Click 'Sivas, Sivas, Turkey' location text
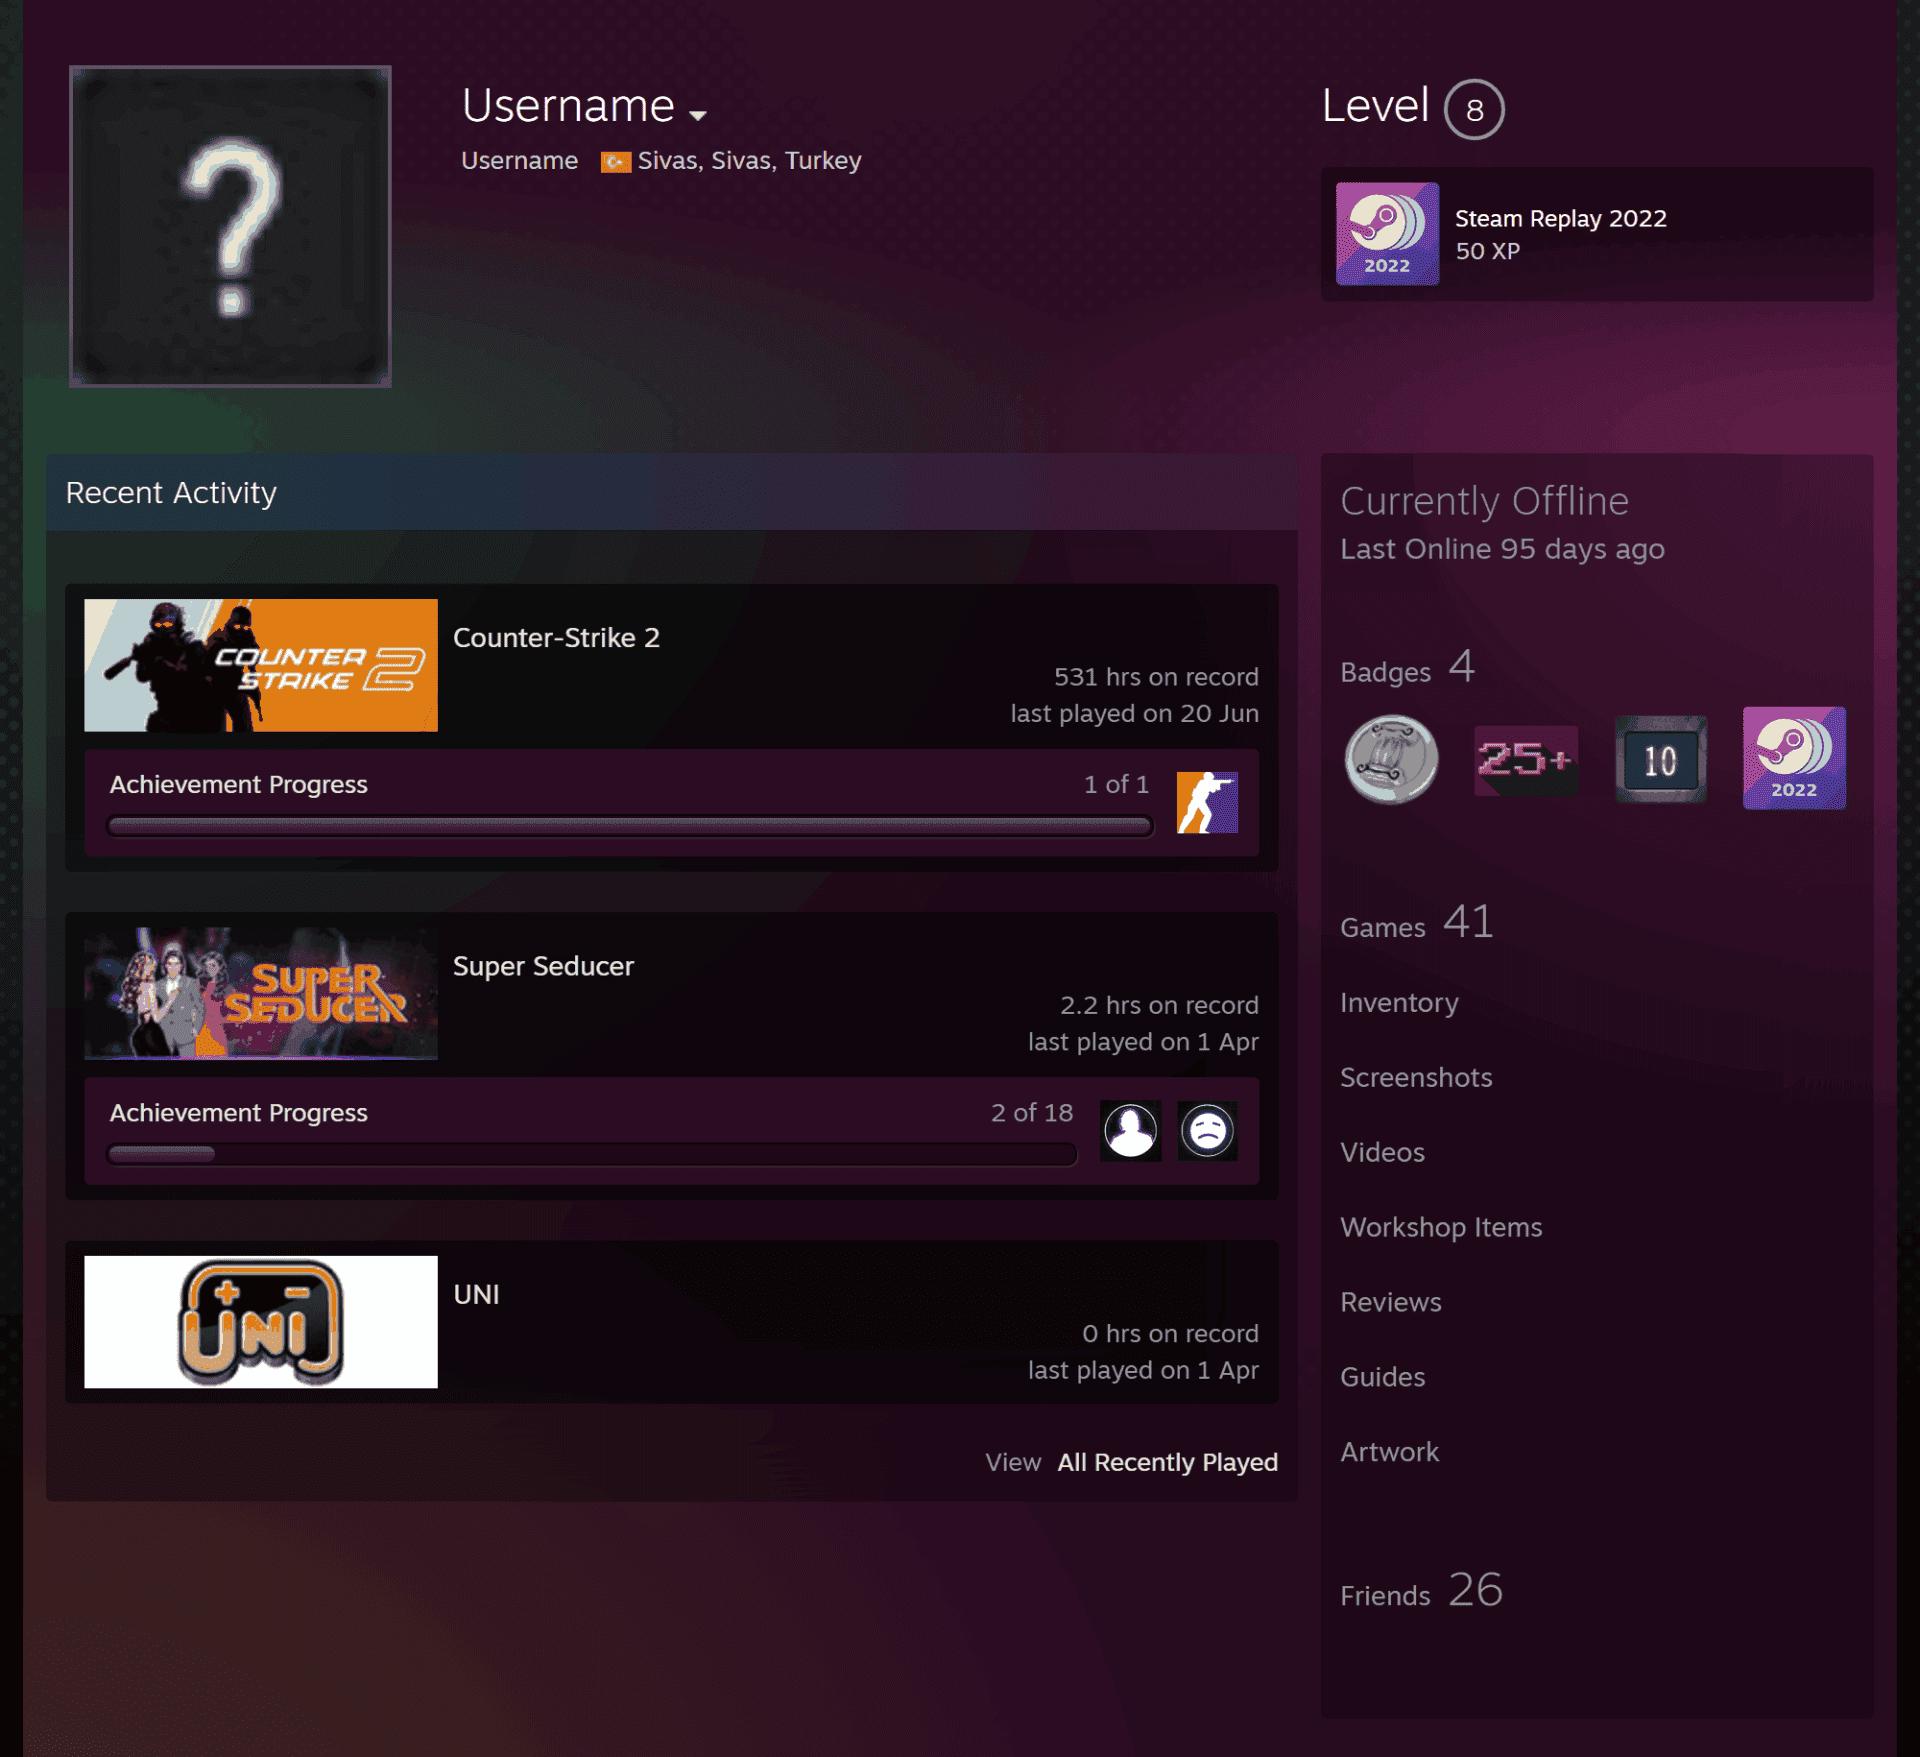 tap(749, 161)
